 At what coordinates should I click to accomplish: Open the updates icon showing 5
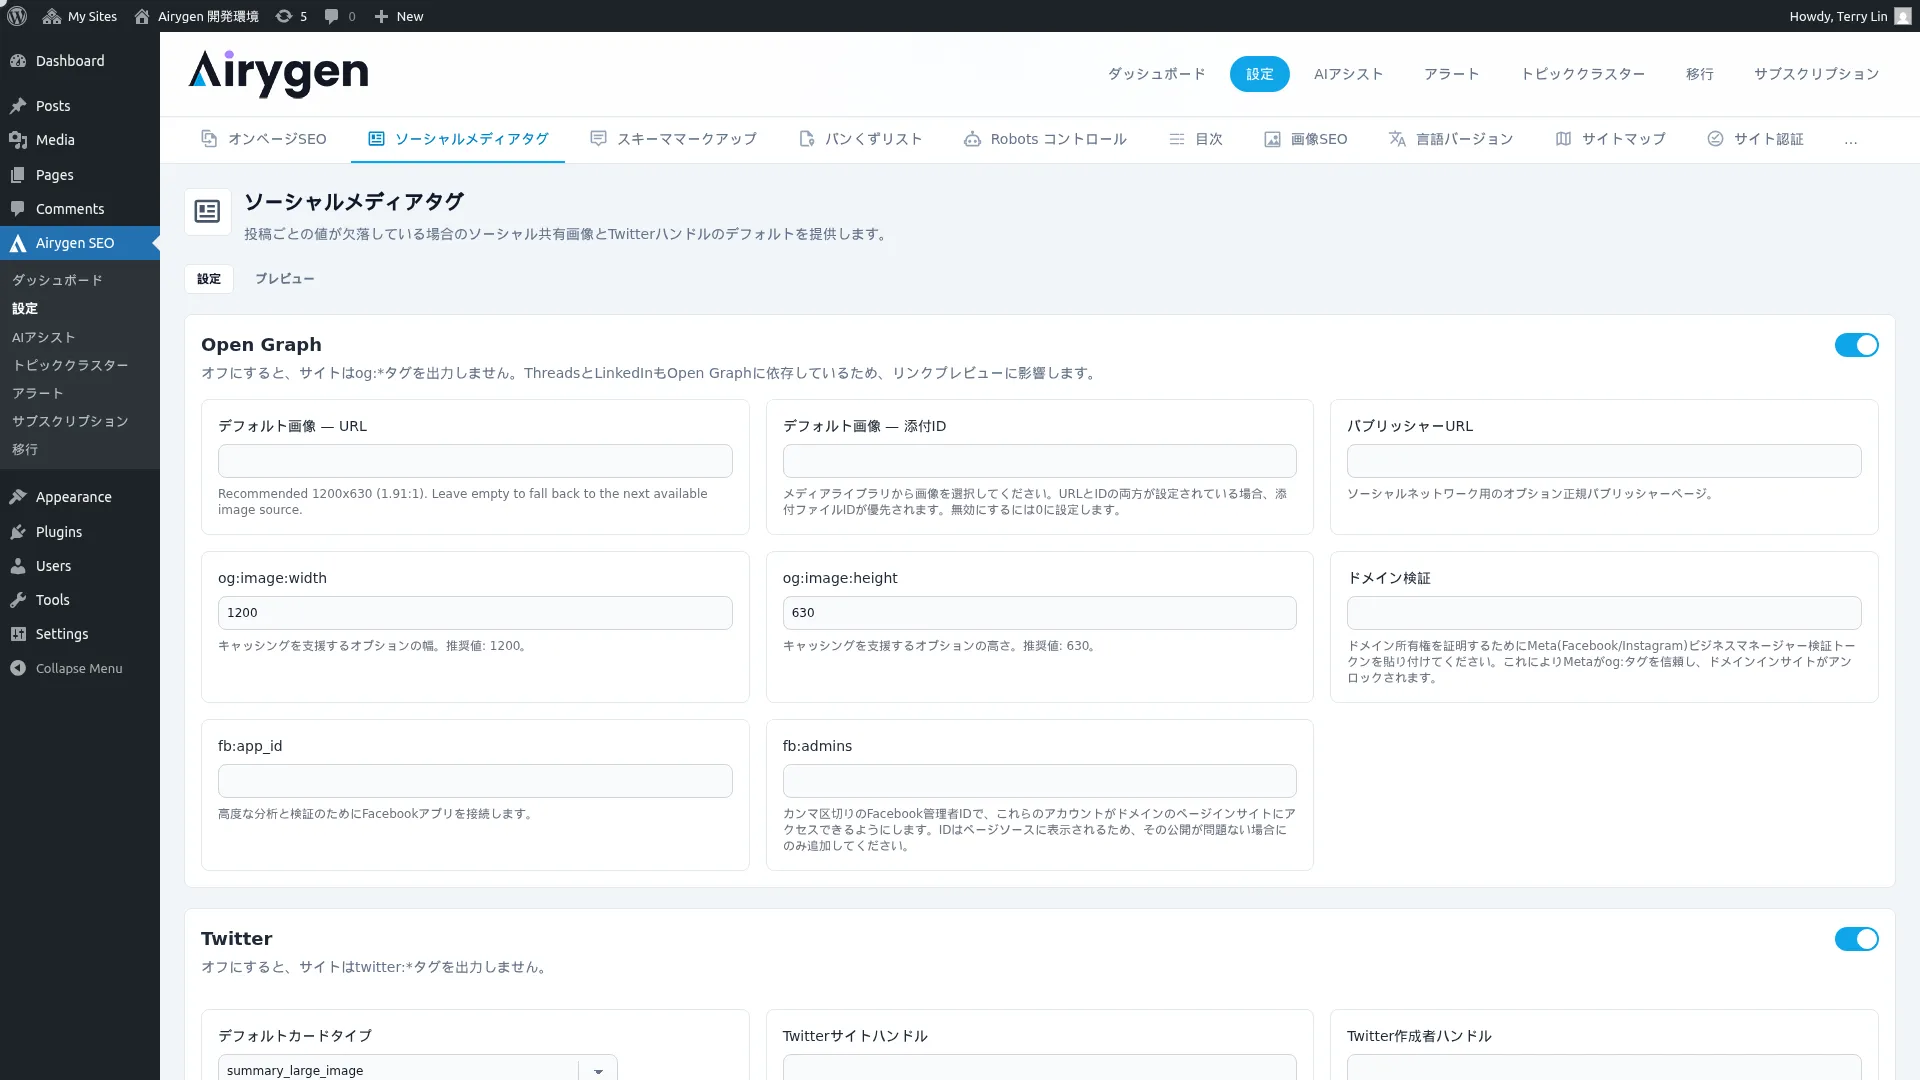tap(284, 16)
